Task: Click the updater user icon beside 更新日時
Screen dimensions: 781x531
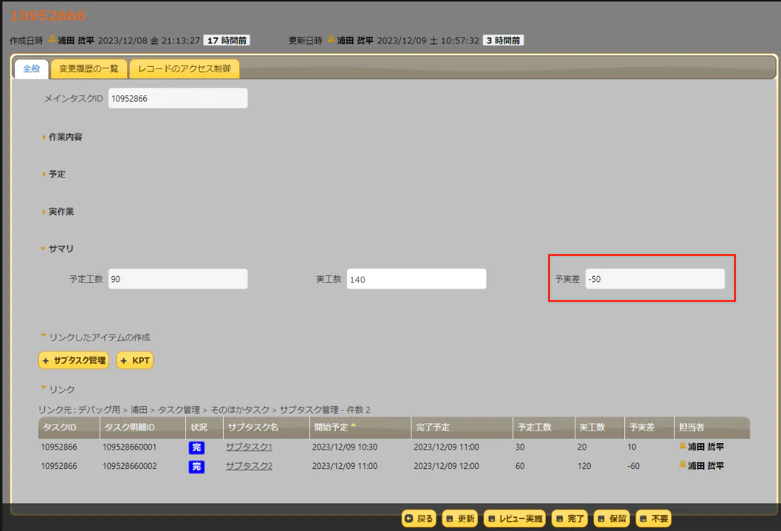Action: pos(331,39)
